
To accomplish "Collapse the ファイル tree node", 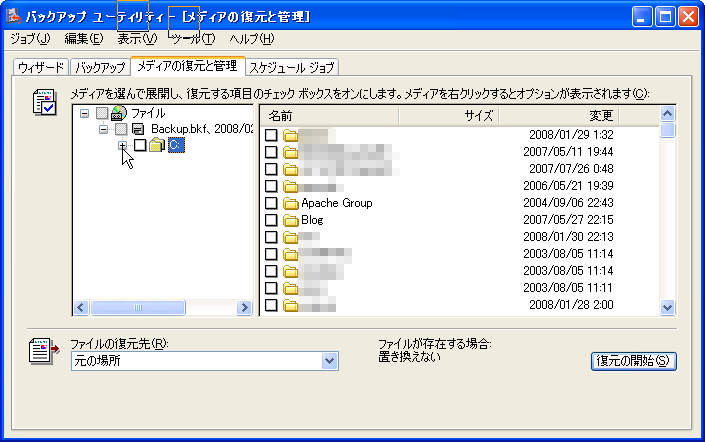I will tap(85, 113).
